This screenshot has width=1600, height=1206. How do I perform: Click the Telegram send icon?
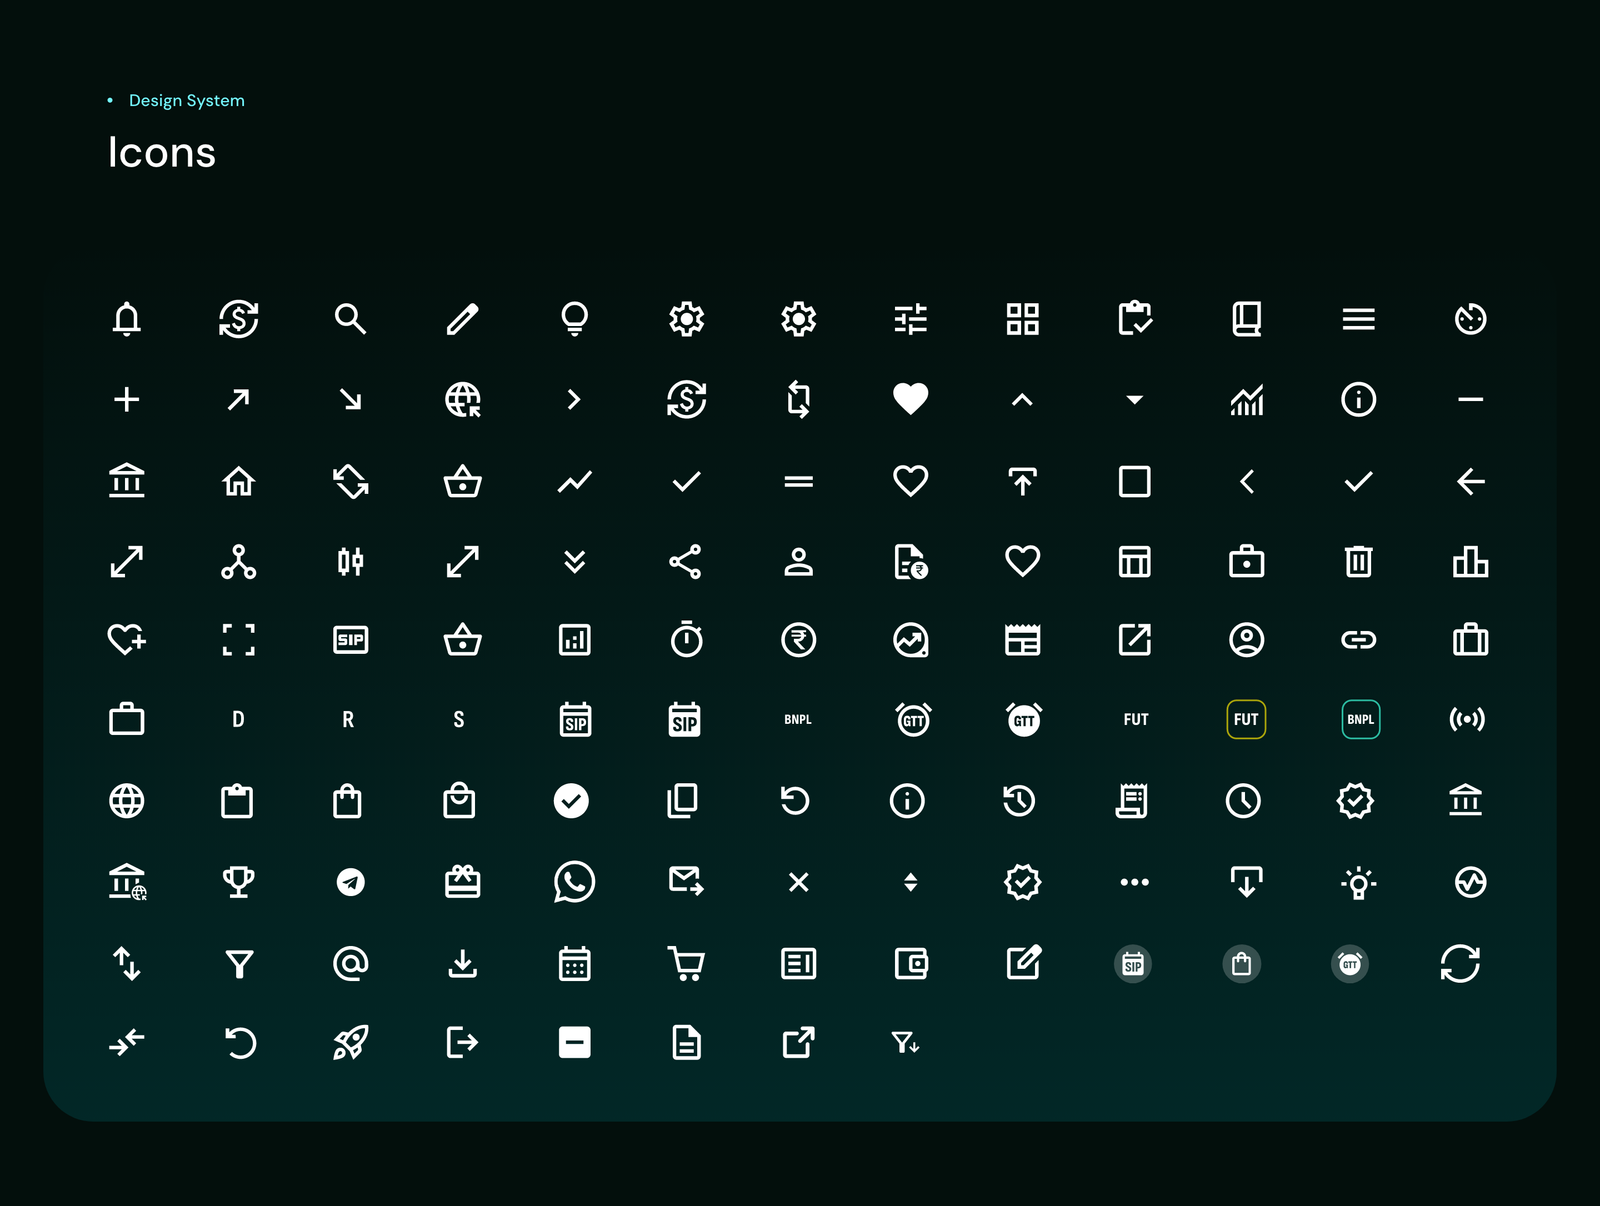pos(348,882)
